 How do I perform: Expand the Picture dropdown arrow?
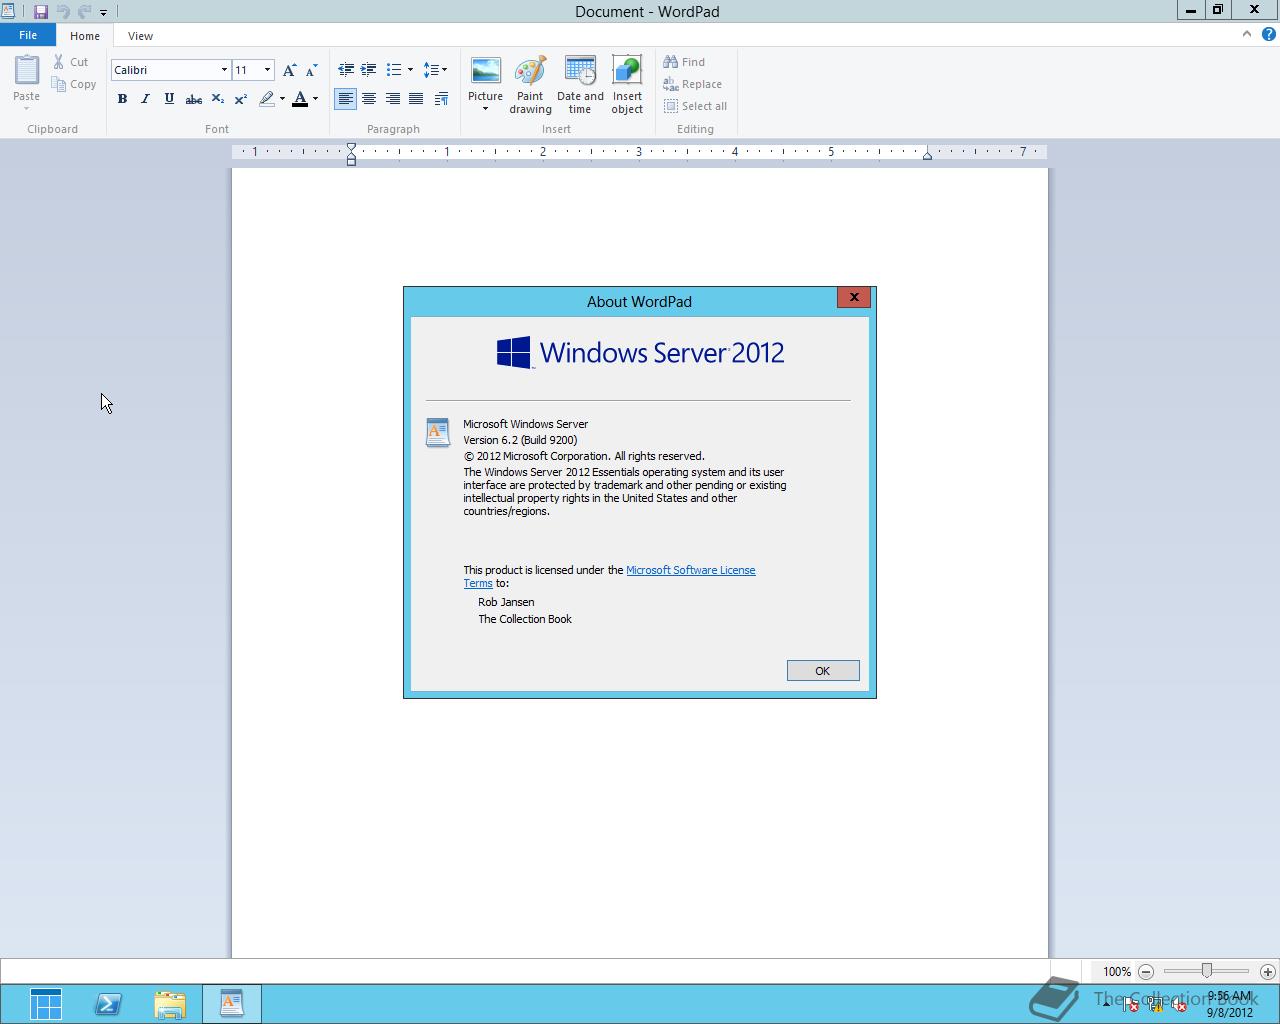(485, 109)
